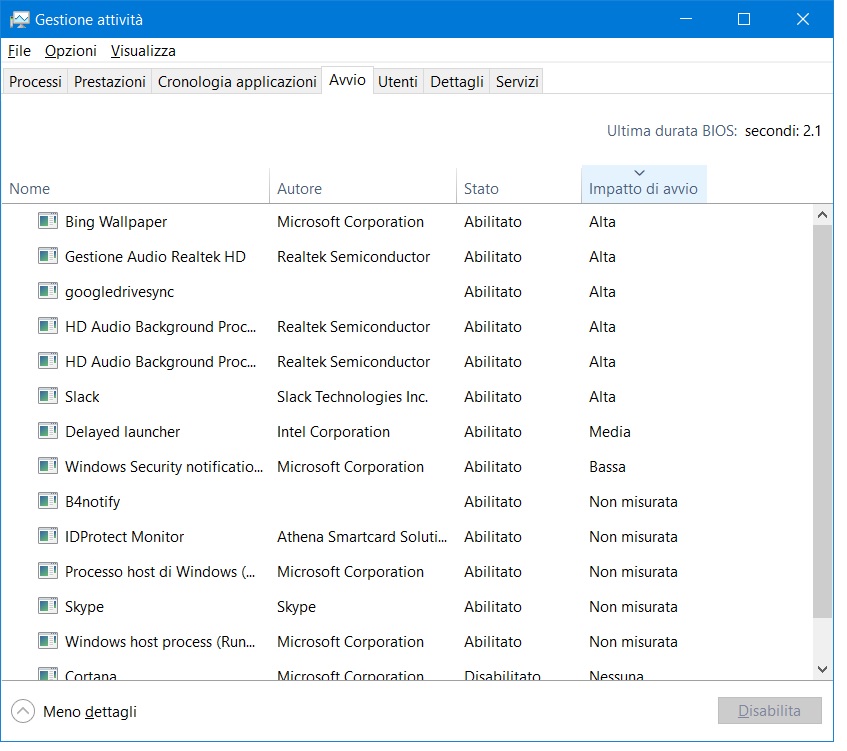Viewport: 847px width, 751px height.
Task: Click the Delayed launcher icon
Action: (x=48, y=431)
